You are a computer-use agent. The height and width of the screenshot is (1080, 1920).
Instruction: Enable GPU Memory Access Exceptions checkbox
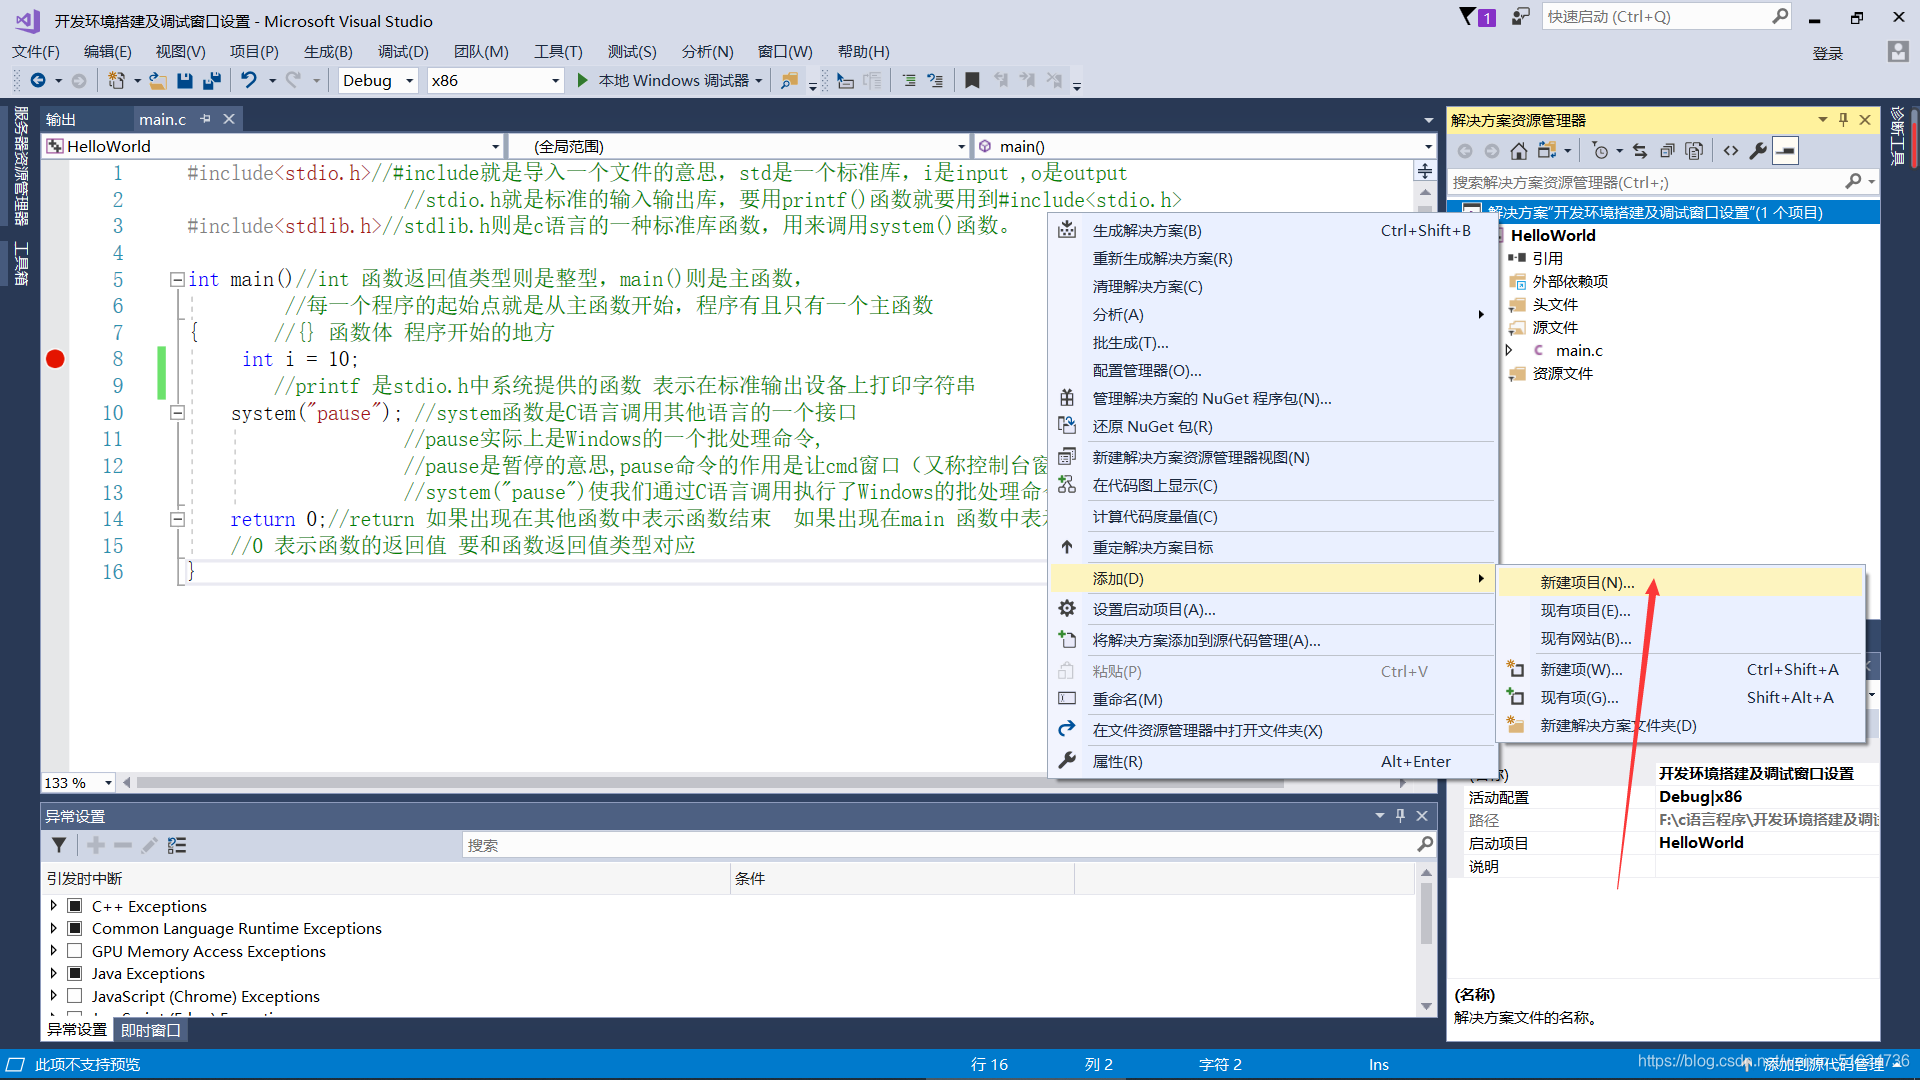(75, 952)
